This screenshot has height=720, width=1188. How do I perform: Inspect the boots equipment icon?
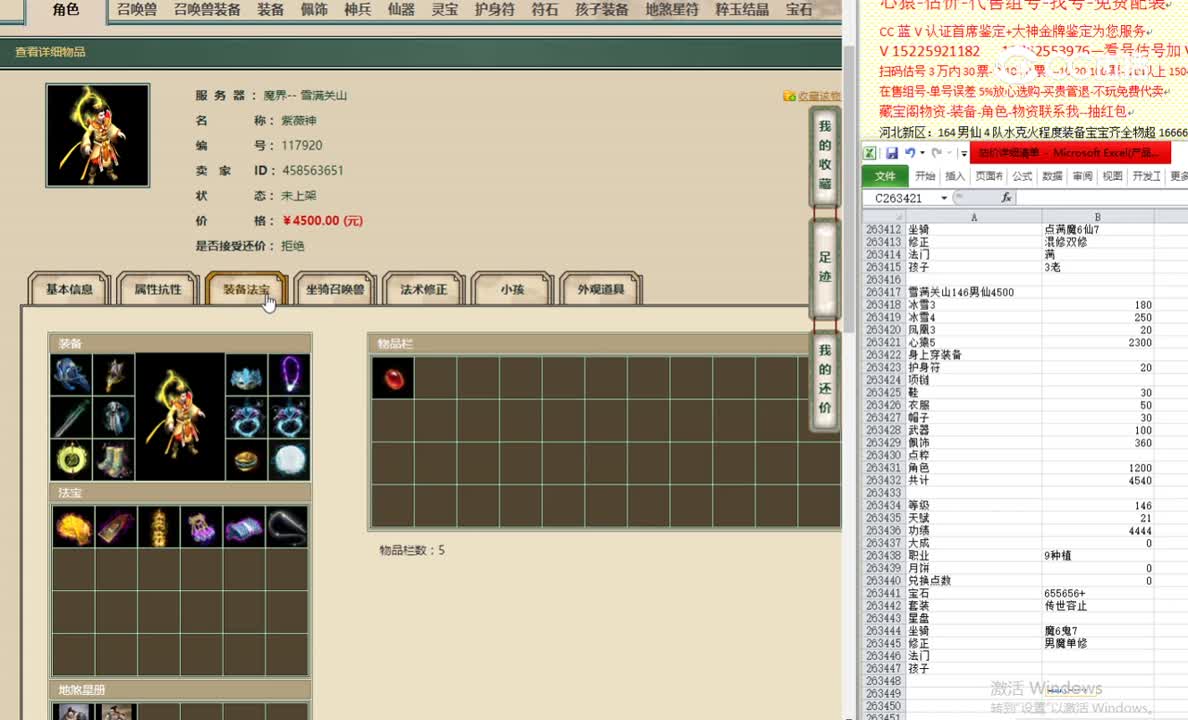tap(114, 459)
